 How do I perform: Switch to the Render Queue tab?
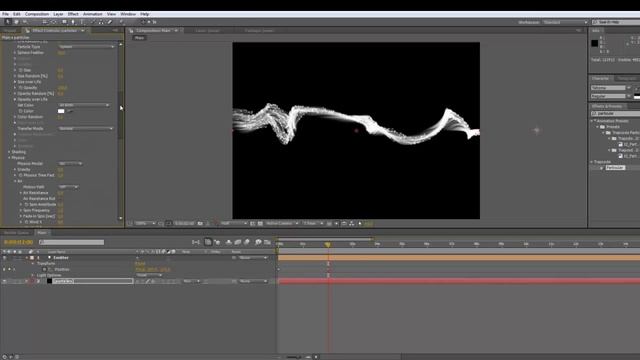tap(17, 233)
